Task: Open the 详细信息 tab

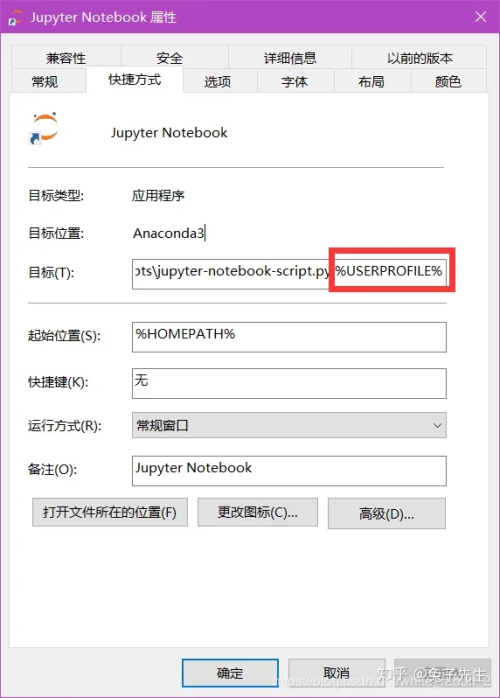Action: [x=290, y=58]
